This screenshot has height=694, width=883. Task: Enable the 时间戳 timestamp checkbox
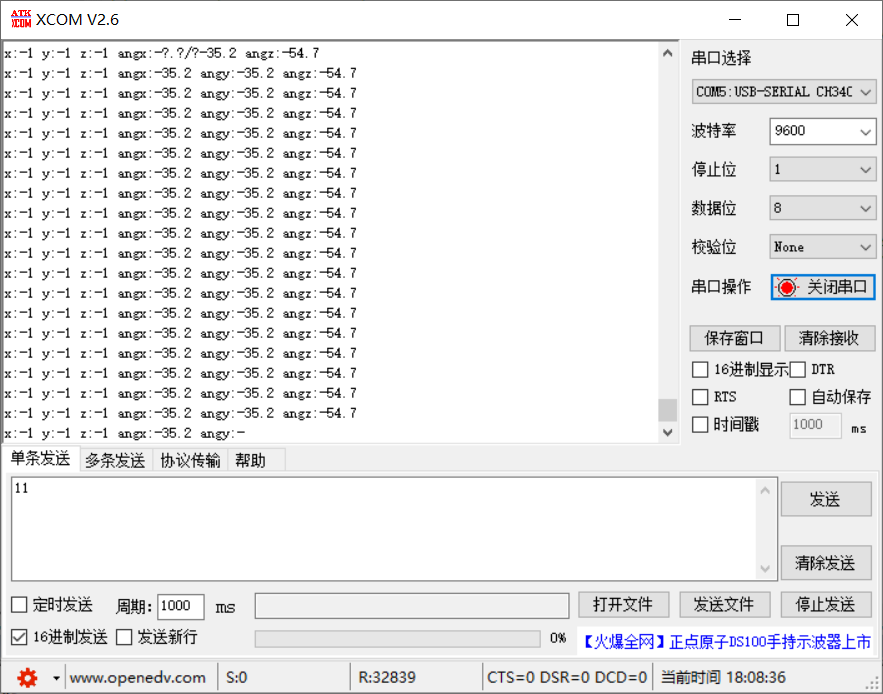click(x=700, y=424)
